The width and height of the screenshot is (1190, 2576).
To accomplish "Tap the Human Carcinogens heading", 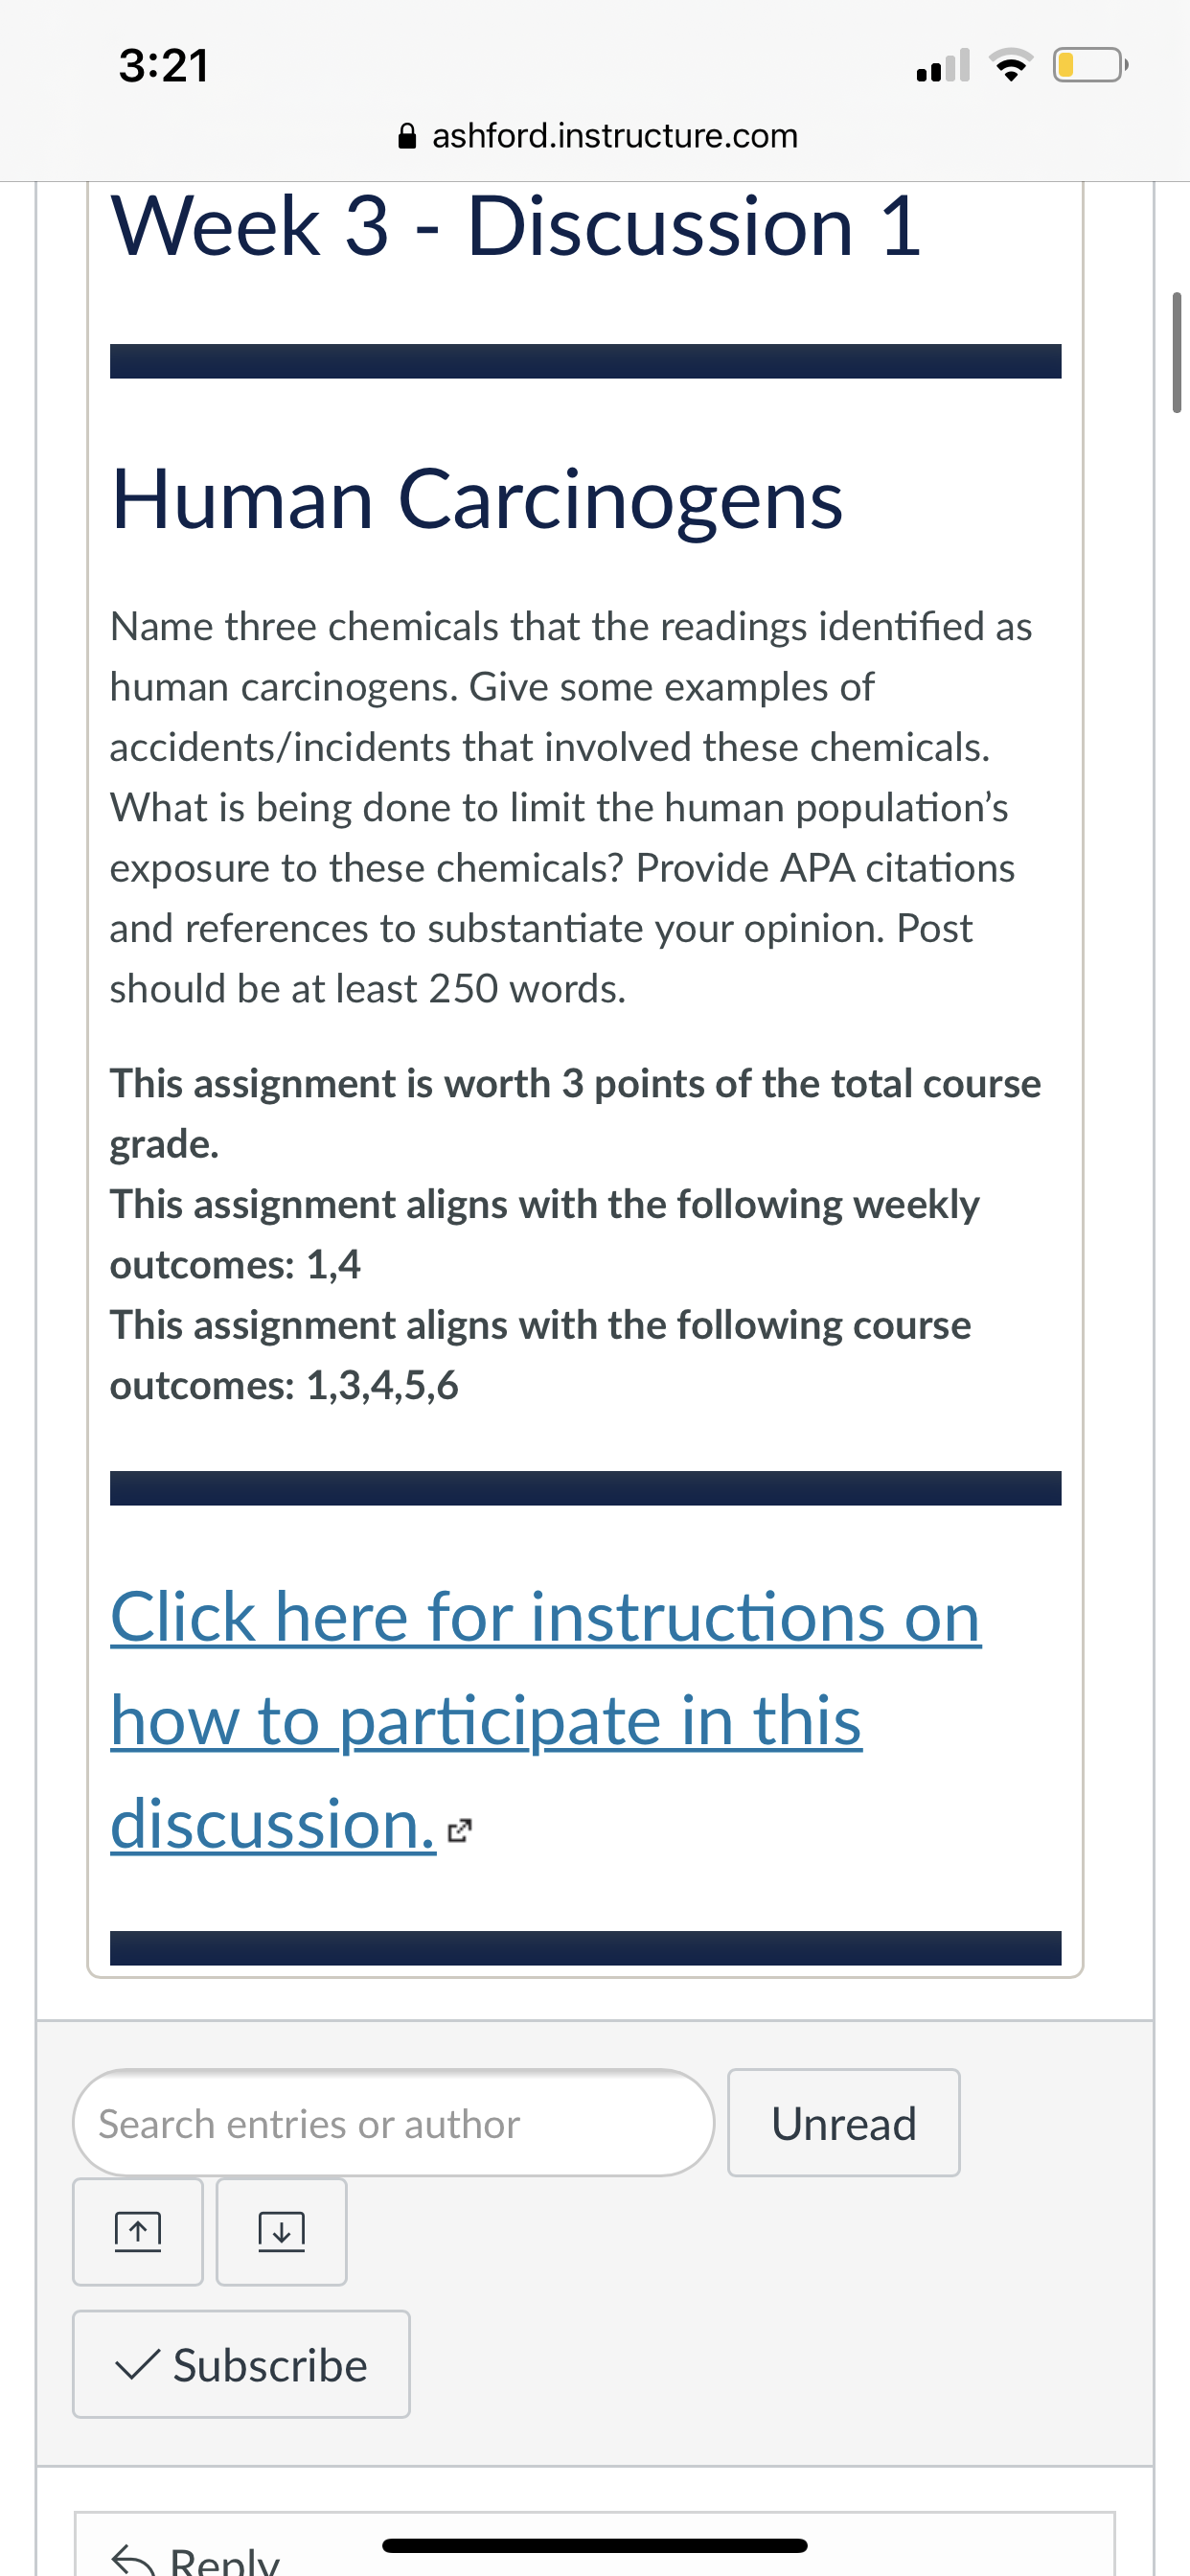I will pos(477,500).
